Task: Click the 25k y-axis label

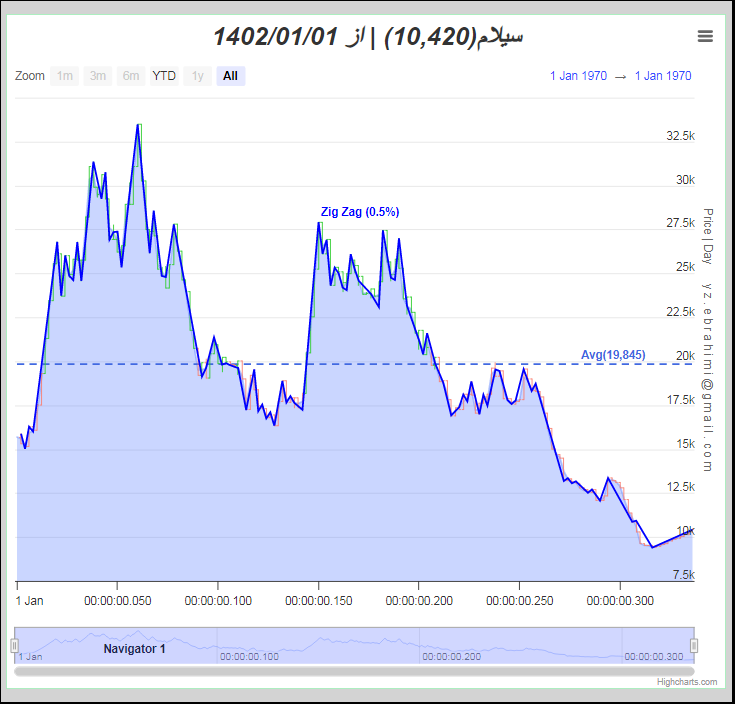Action: point(685,267)
